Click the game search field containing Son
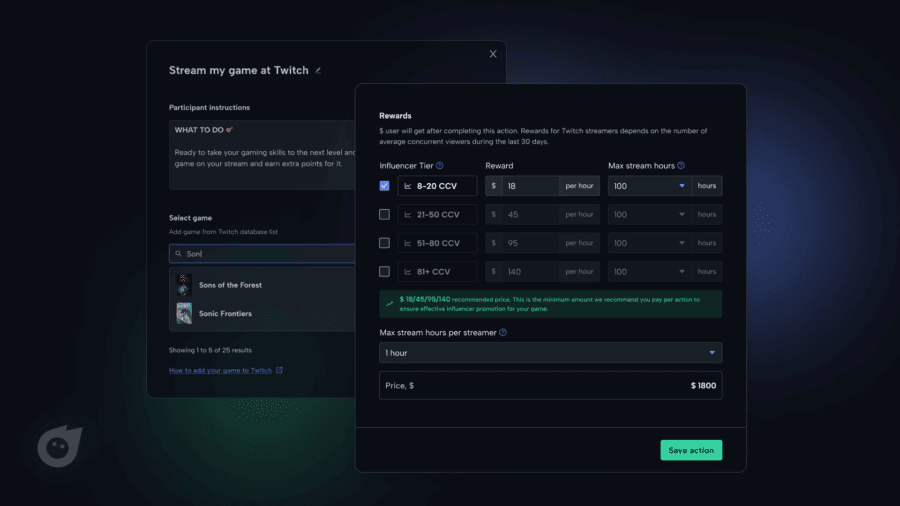The height and width of the screenshot is (506, 900). coord(262,254)
